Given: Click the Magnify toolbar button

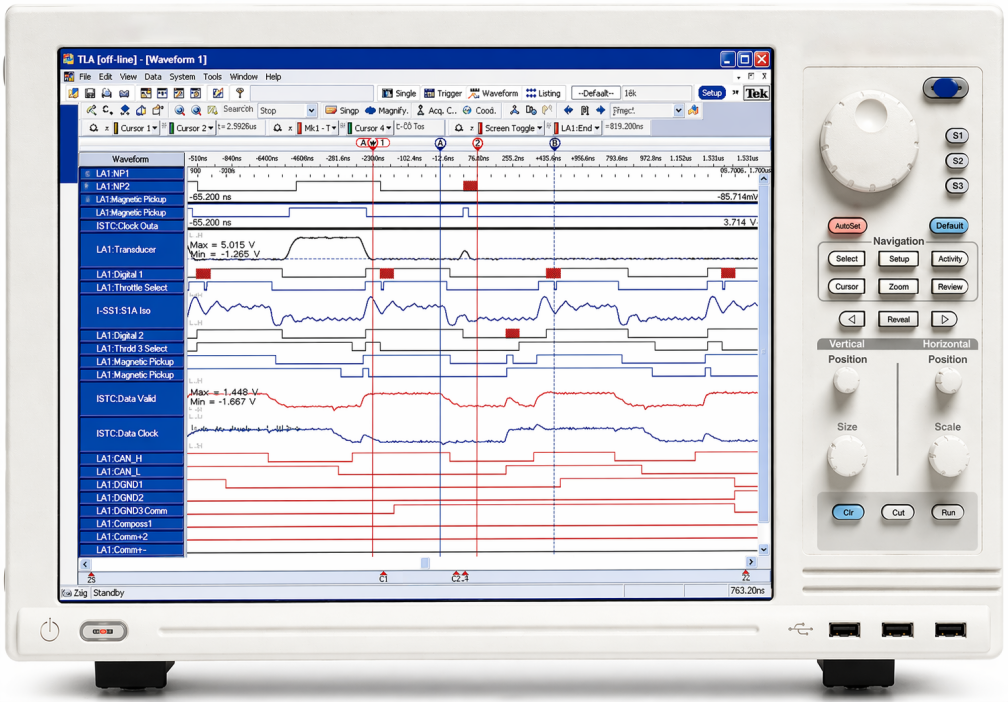Looking at the screenshot, I should click(387, 111).
